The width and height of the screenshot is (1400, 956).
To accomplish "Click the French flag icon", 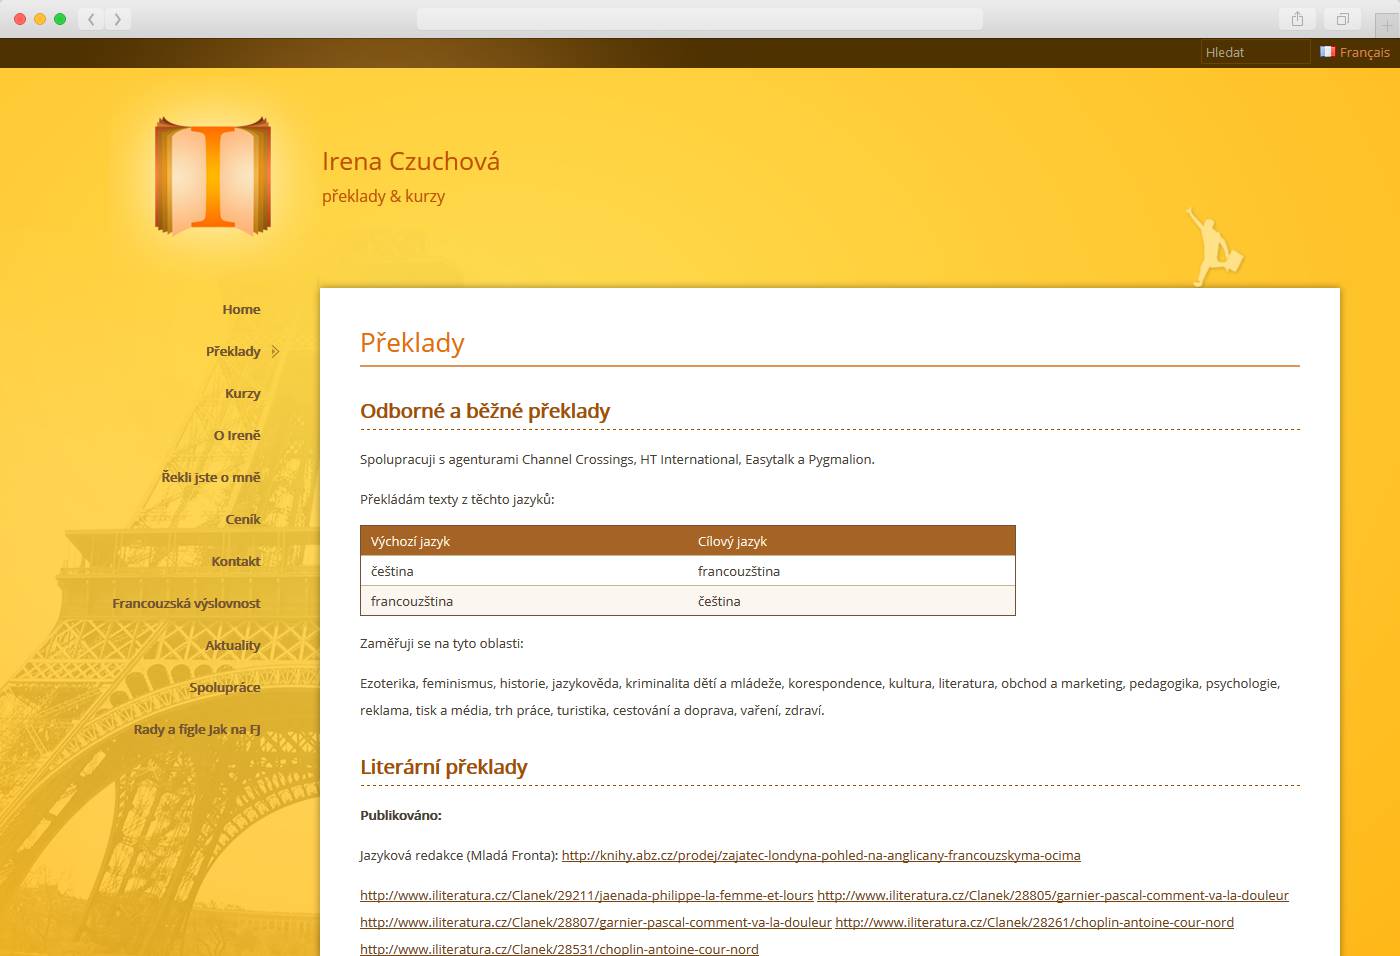I will coord(1327,52).
